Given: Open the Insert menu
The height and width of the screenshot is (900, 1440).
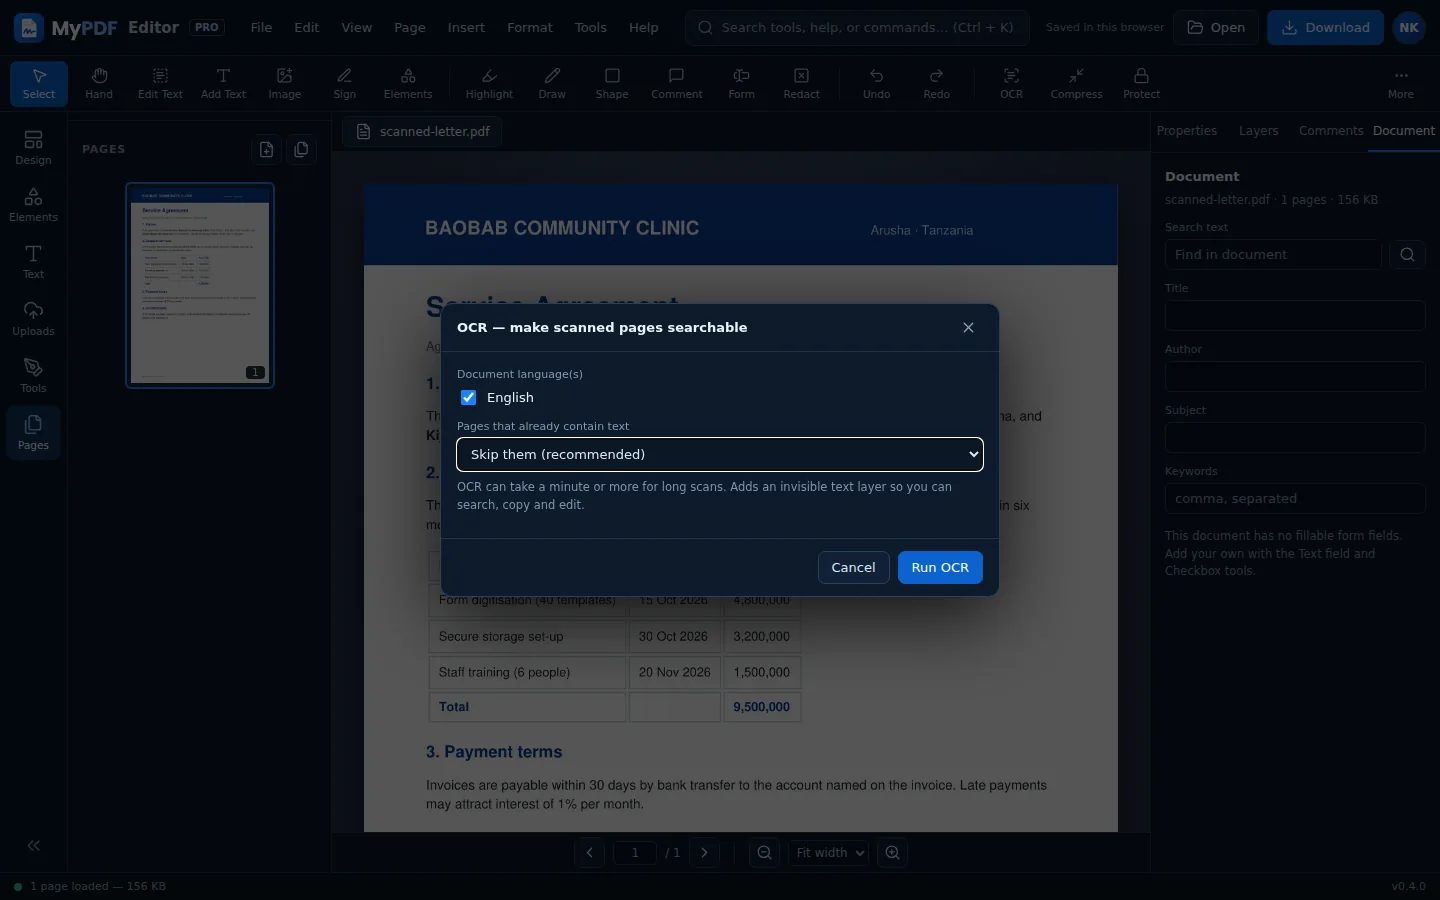Looking at the screenshot, I should point(466,28).
